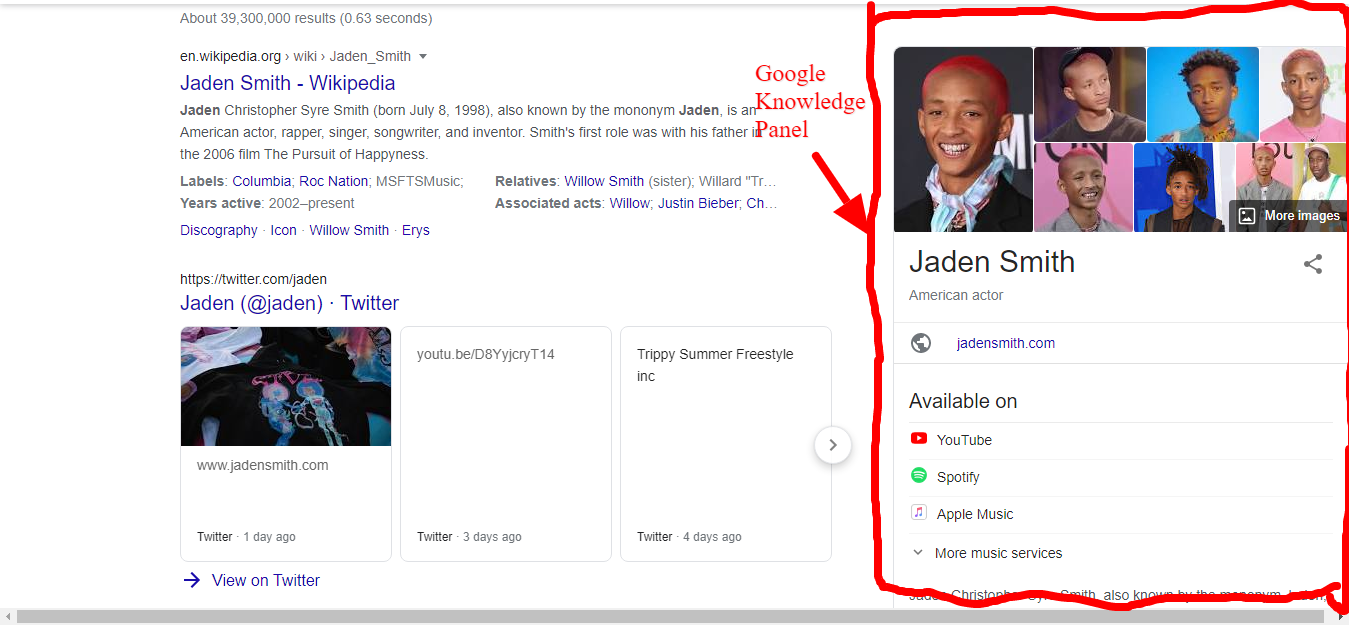Image resolution: width=1349 pixels, height=625 pixels.
Task: Click View on Twitter
Action: [265, 580]
